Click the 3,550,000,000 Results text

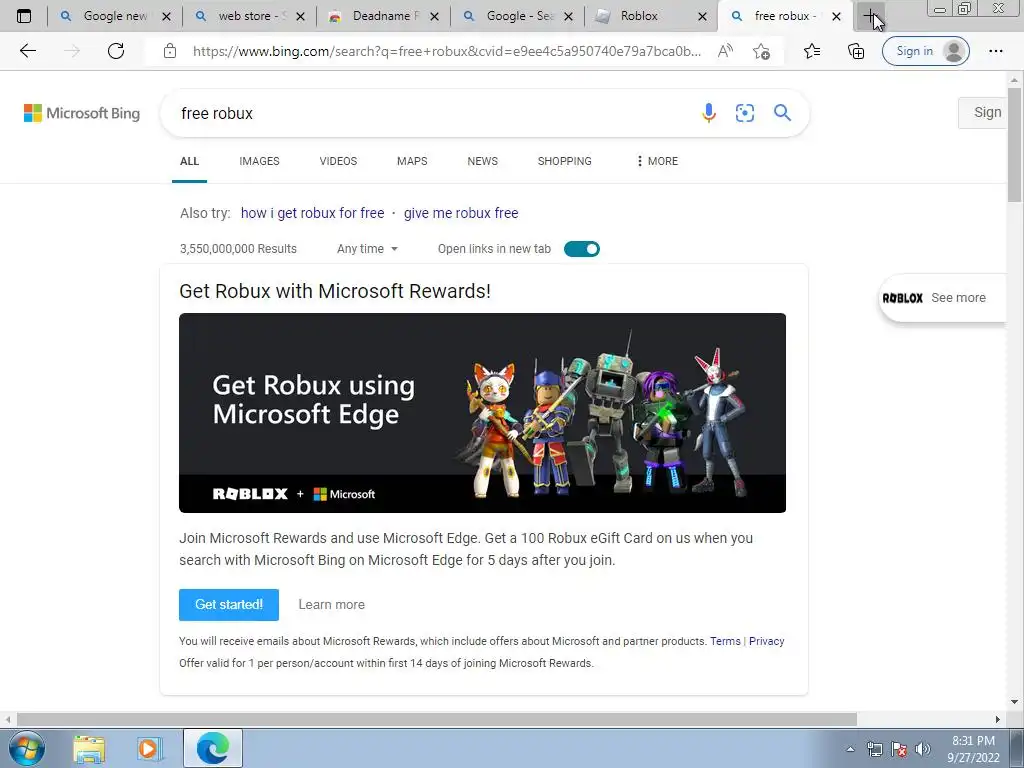238,249
